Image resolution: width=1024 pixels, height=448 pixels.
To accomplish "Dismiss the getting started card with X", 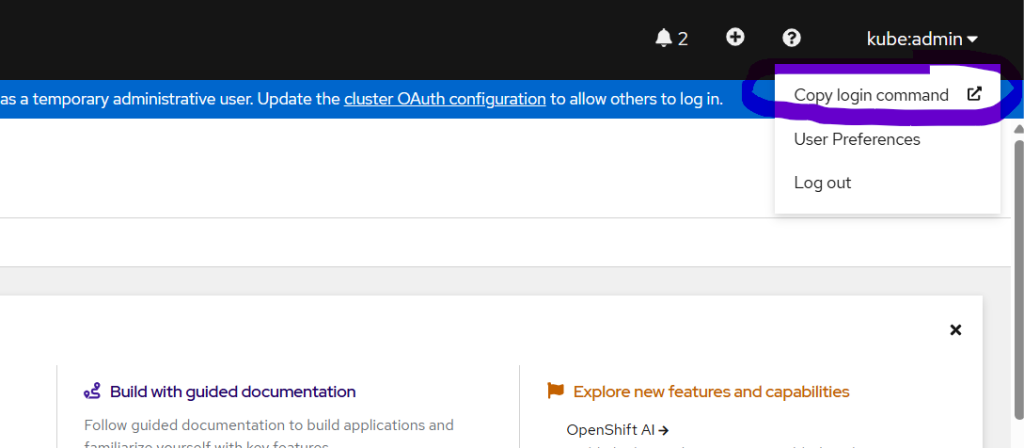I will 955,329.
